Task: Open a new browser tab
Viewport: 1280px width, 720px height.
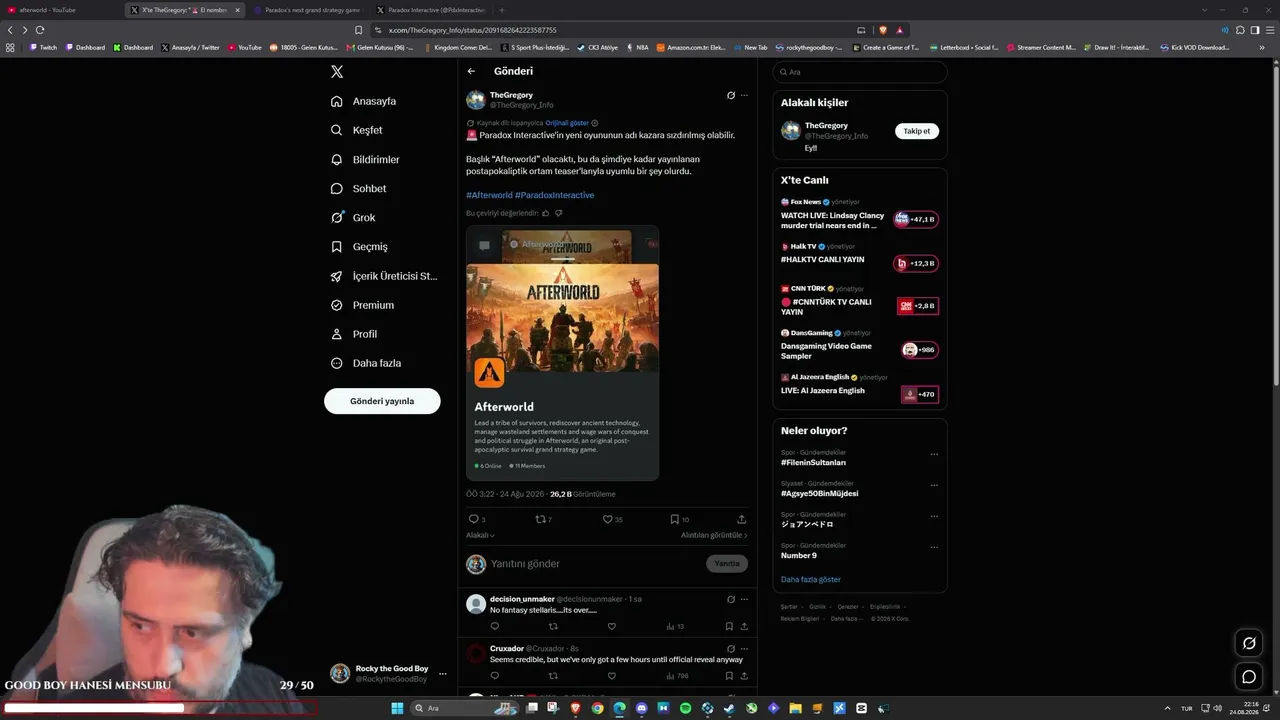Action: click(502, 10)
